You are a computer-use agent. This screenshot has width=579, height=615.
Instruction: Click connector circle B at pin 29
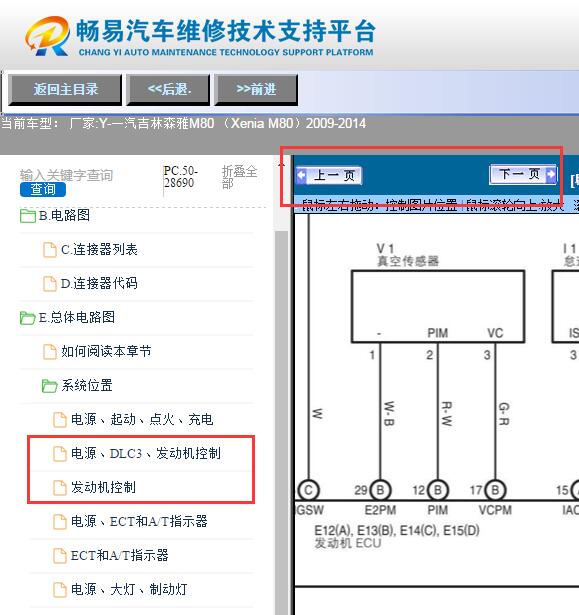380,490
